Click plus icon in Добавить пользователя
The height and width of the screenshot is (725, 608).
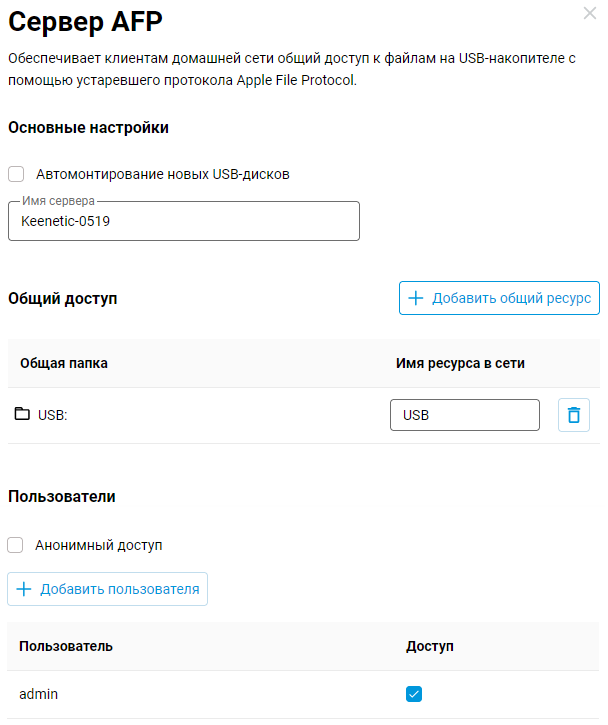pyautogui.click(x=24, y=589)
